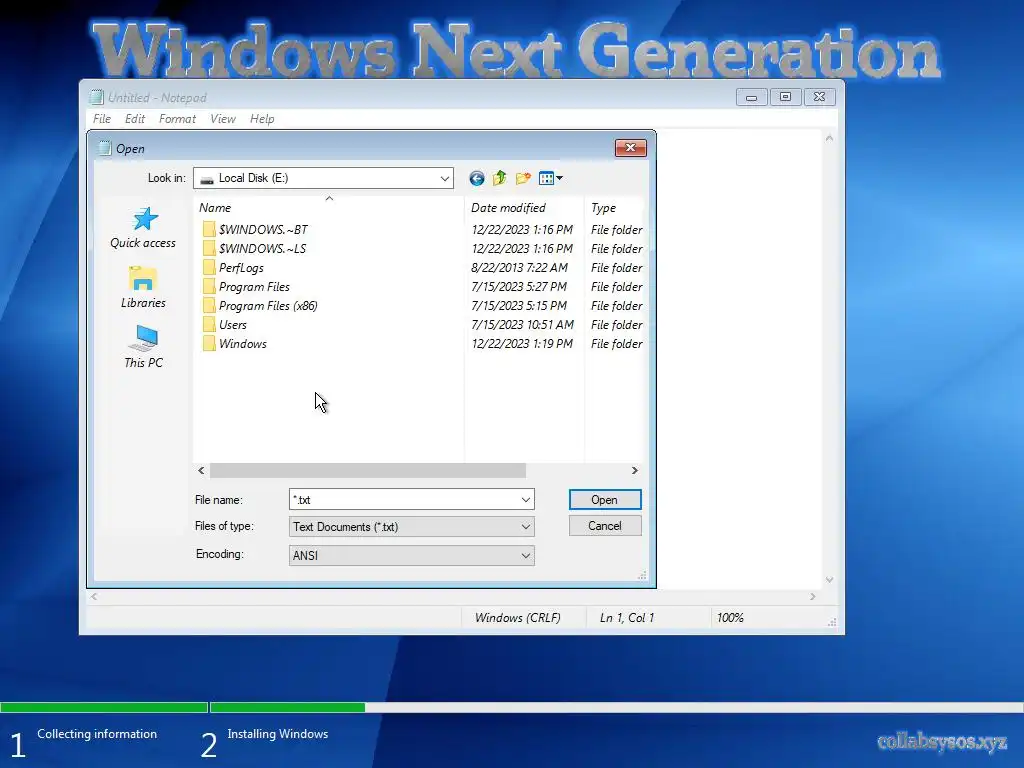Open Quick access location
1024x768 pixels.
[x=143, y=229]
